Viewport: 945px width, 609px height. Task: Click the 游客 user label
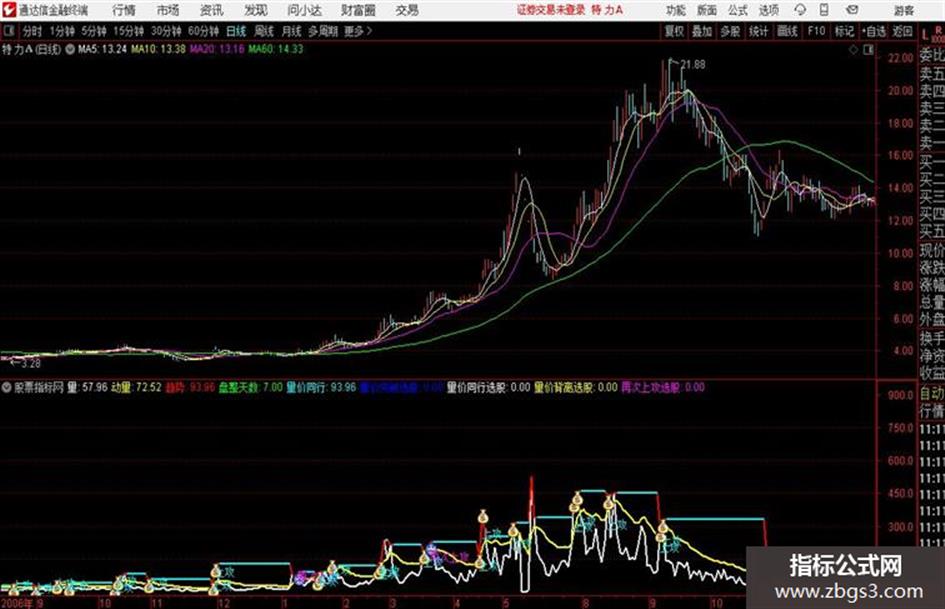(903, 10)
